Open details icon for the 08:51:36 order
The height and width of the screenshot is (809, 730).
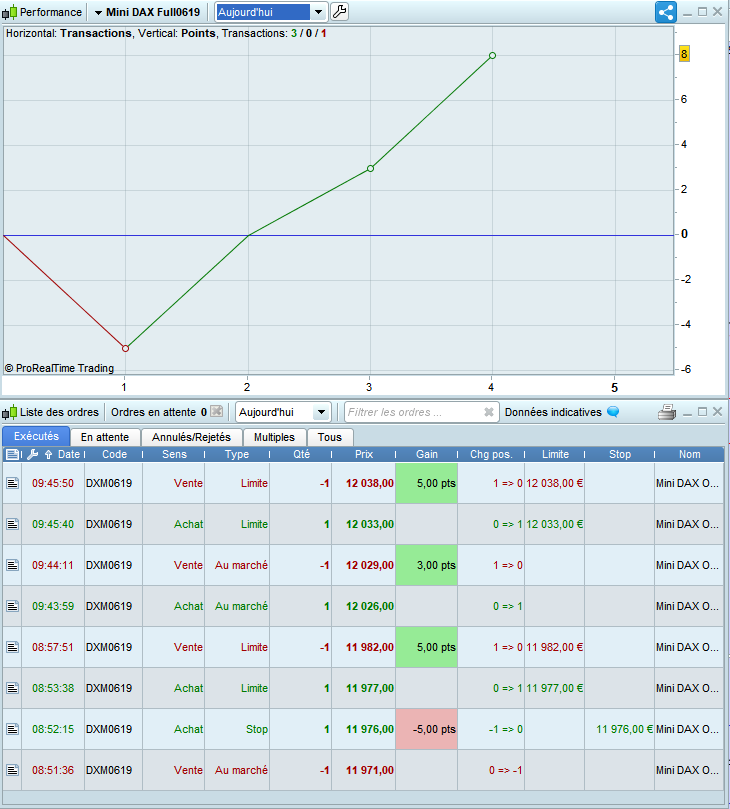[13, 770]
